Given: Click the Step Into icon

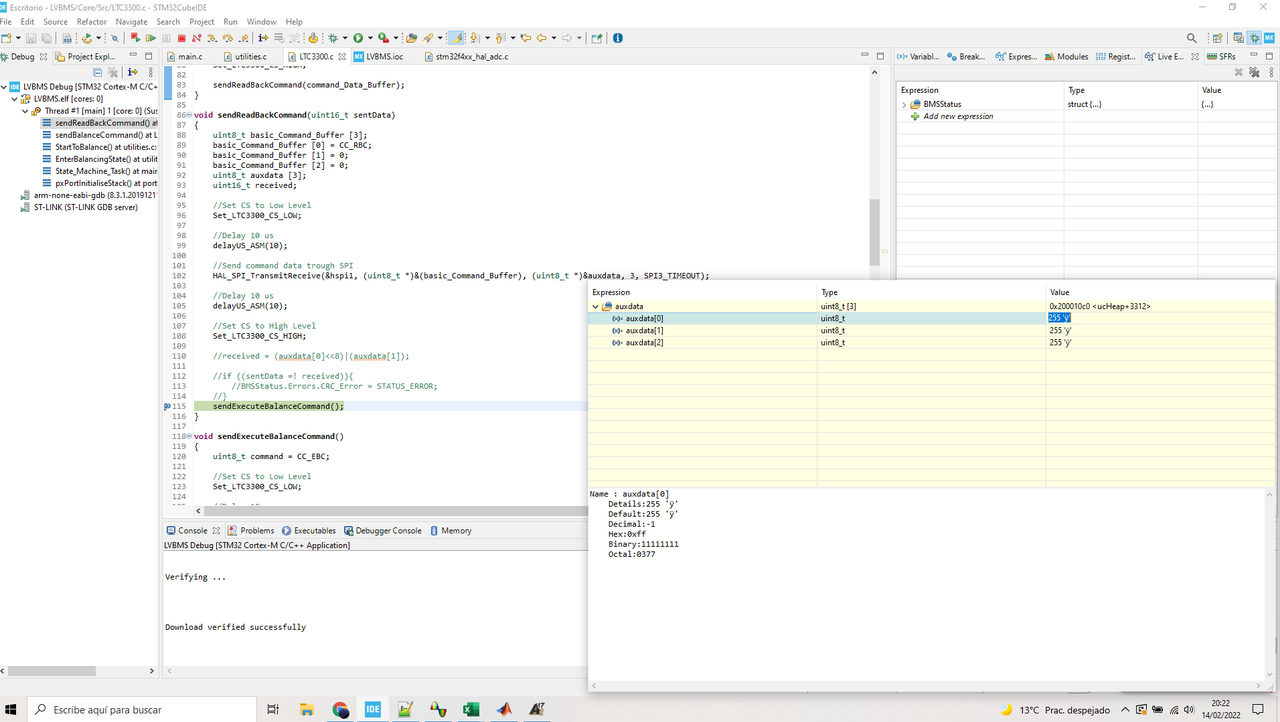Looking at the screenshot, I should pyautogui.click(x=213, y=38).
